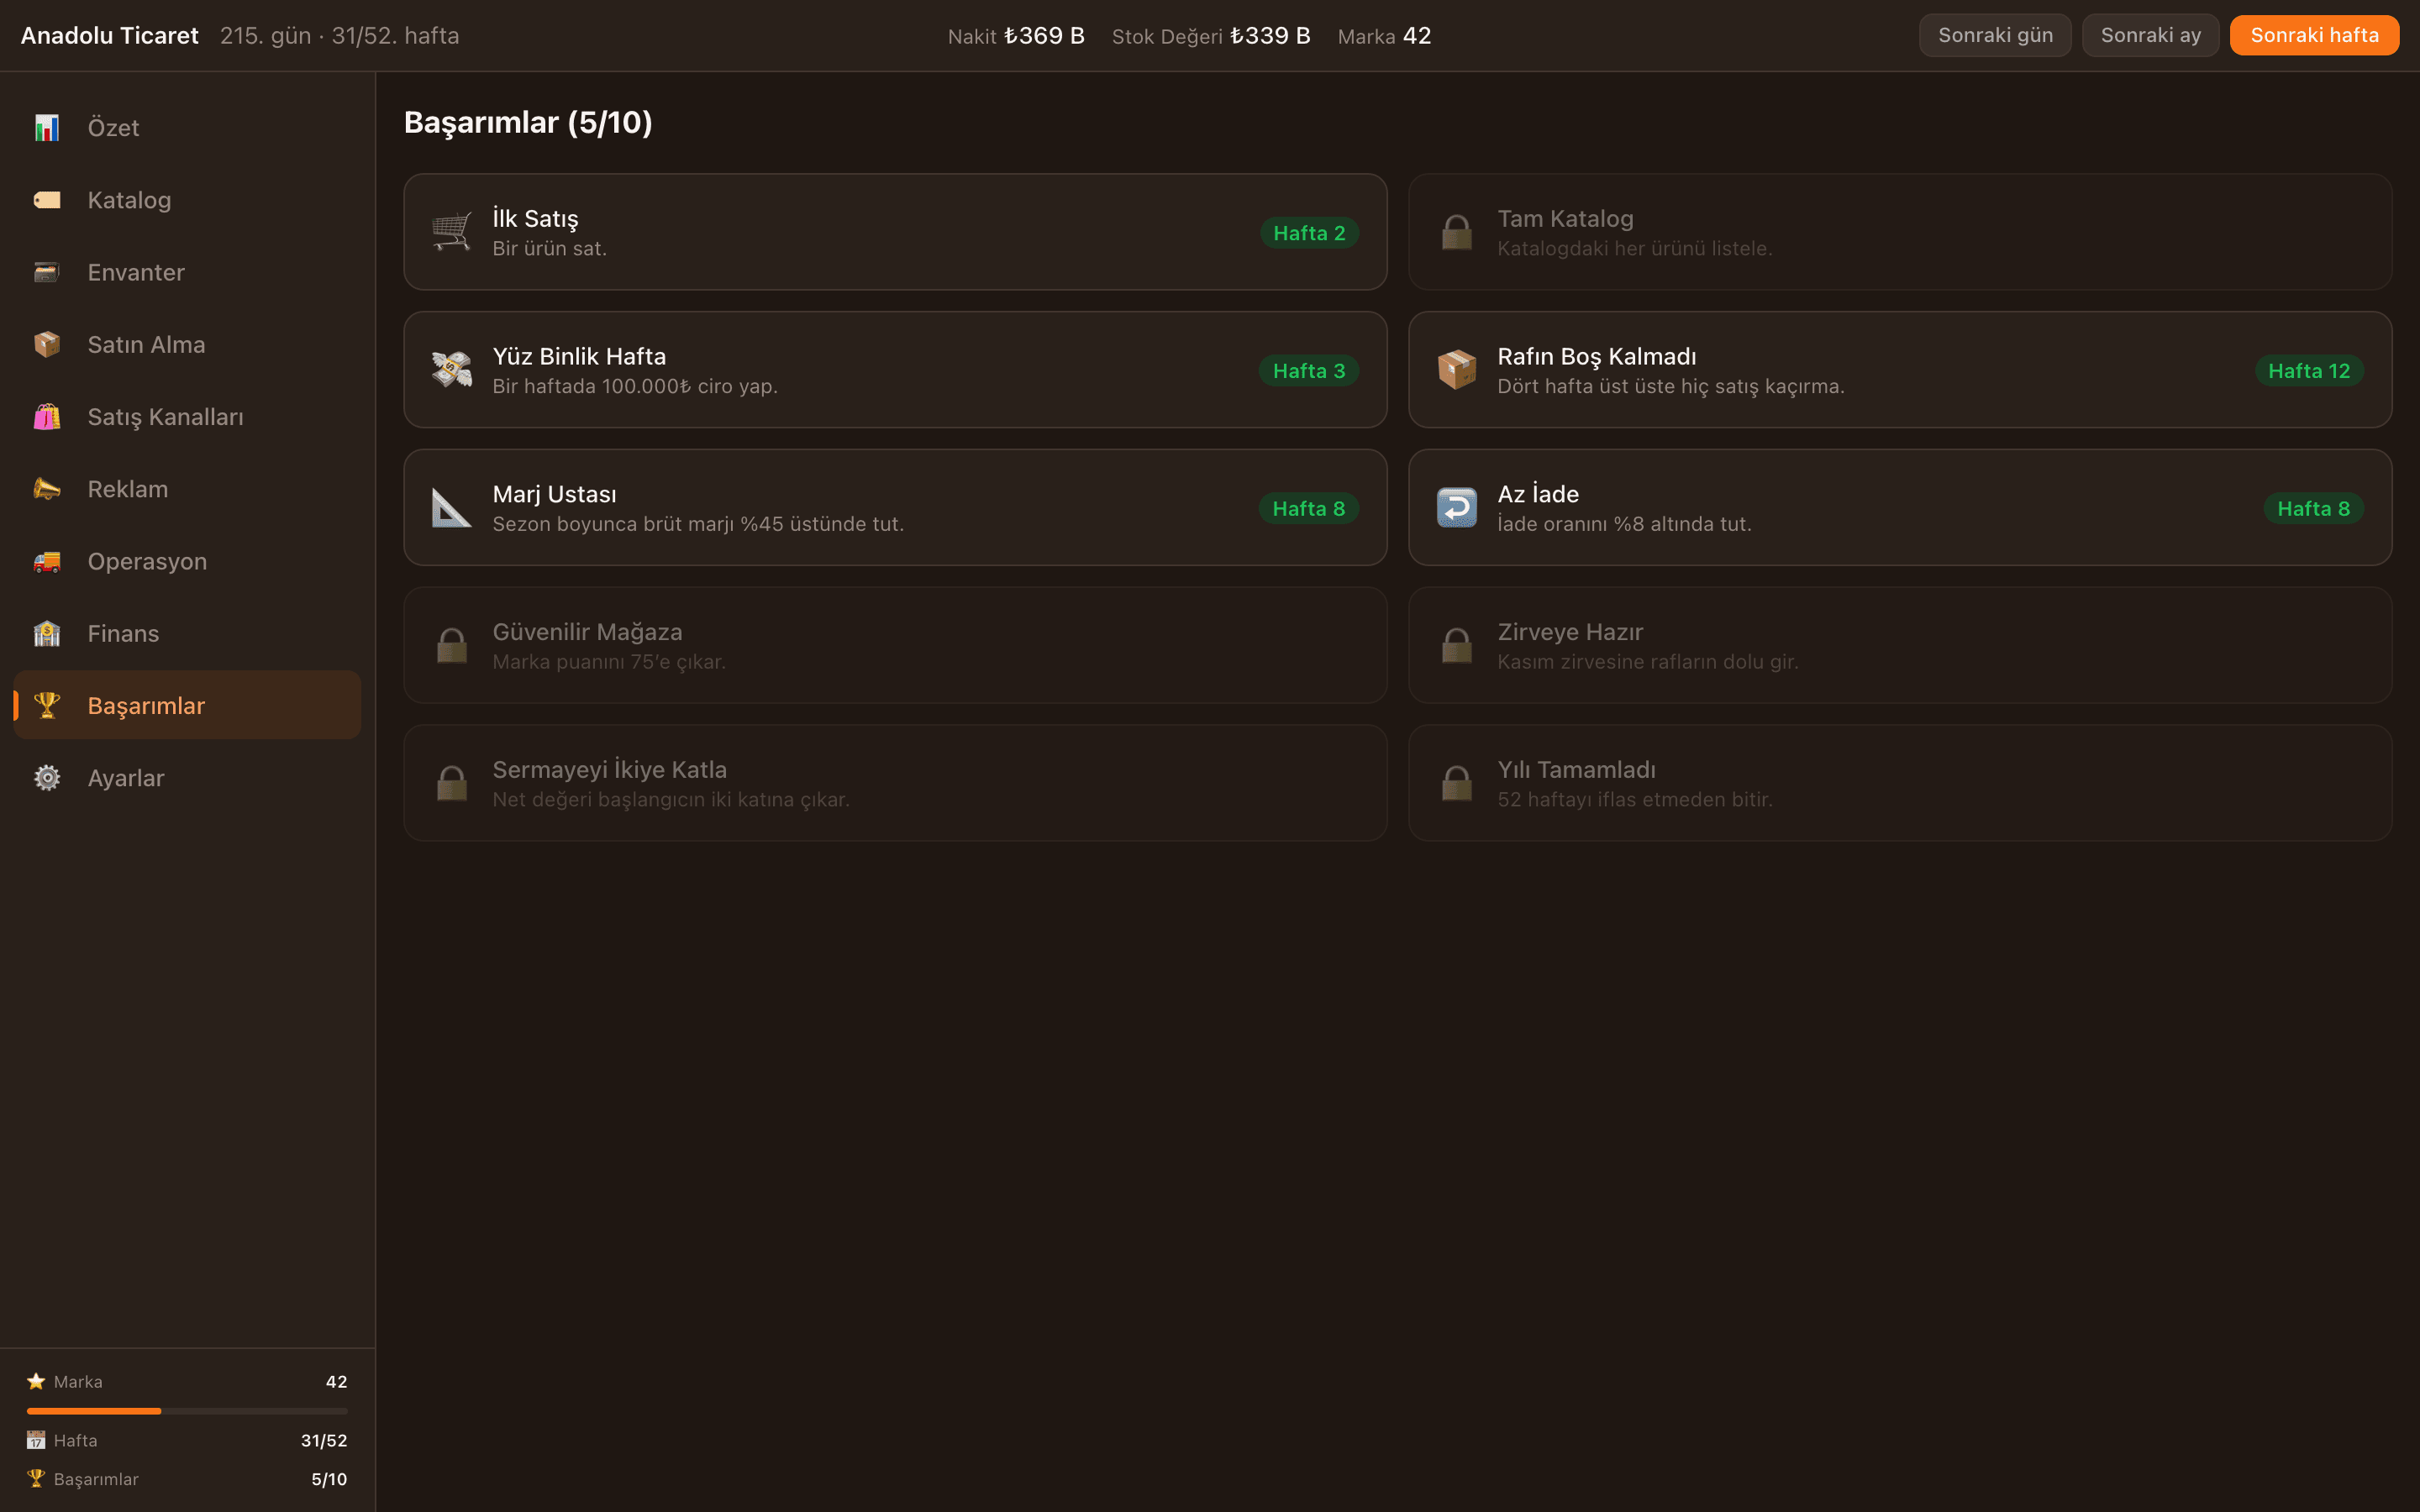This screenshot has height=1512, width=2420.
Task: Click the Marj Ustası achievement card
Action: tap(895, 508)
